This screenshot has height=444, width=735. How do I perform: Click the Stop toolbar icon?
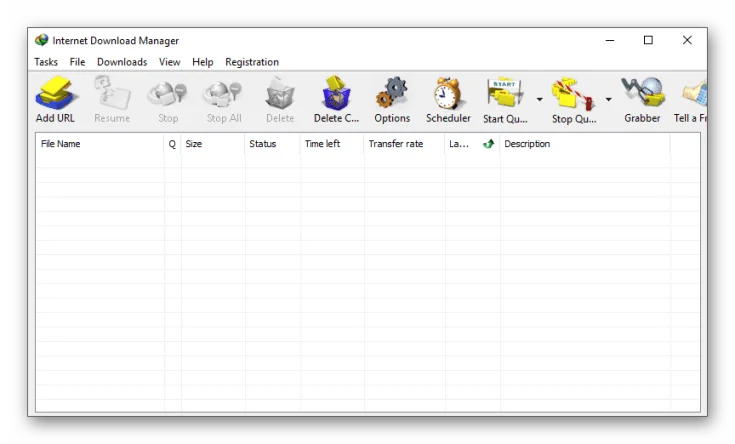pos(167,93)
